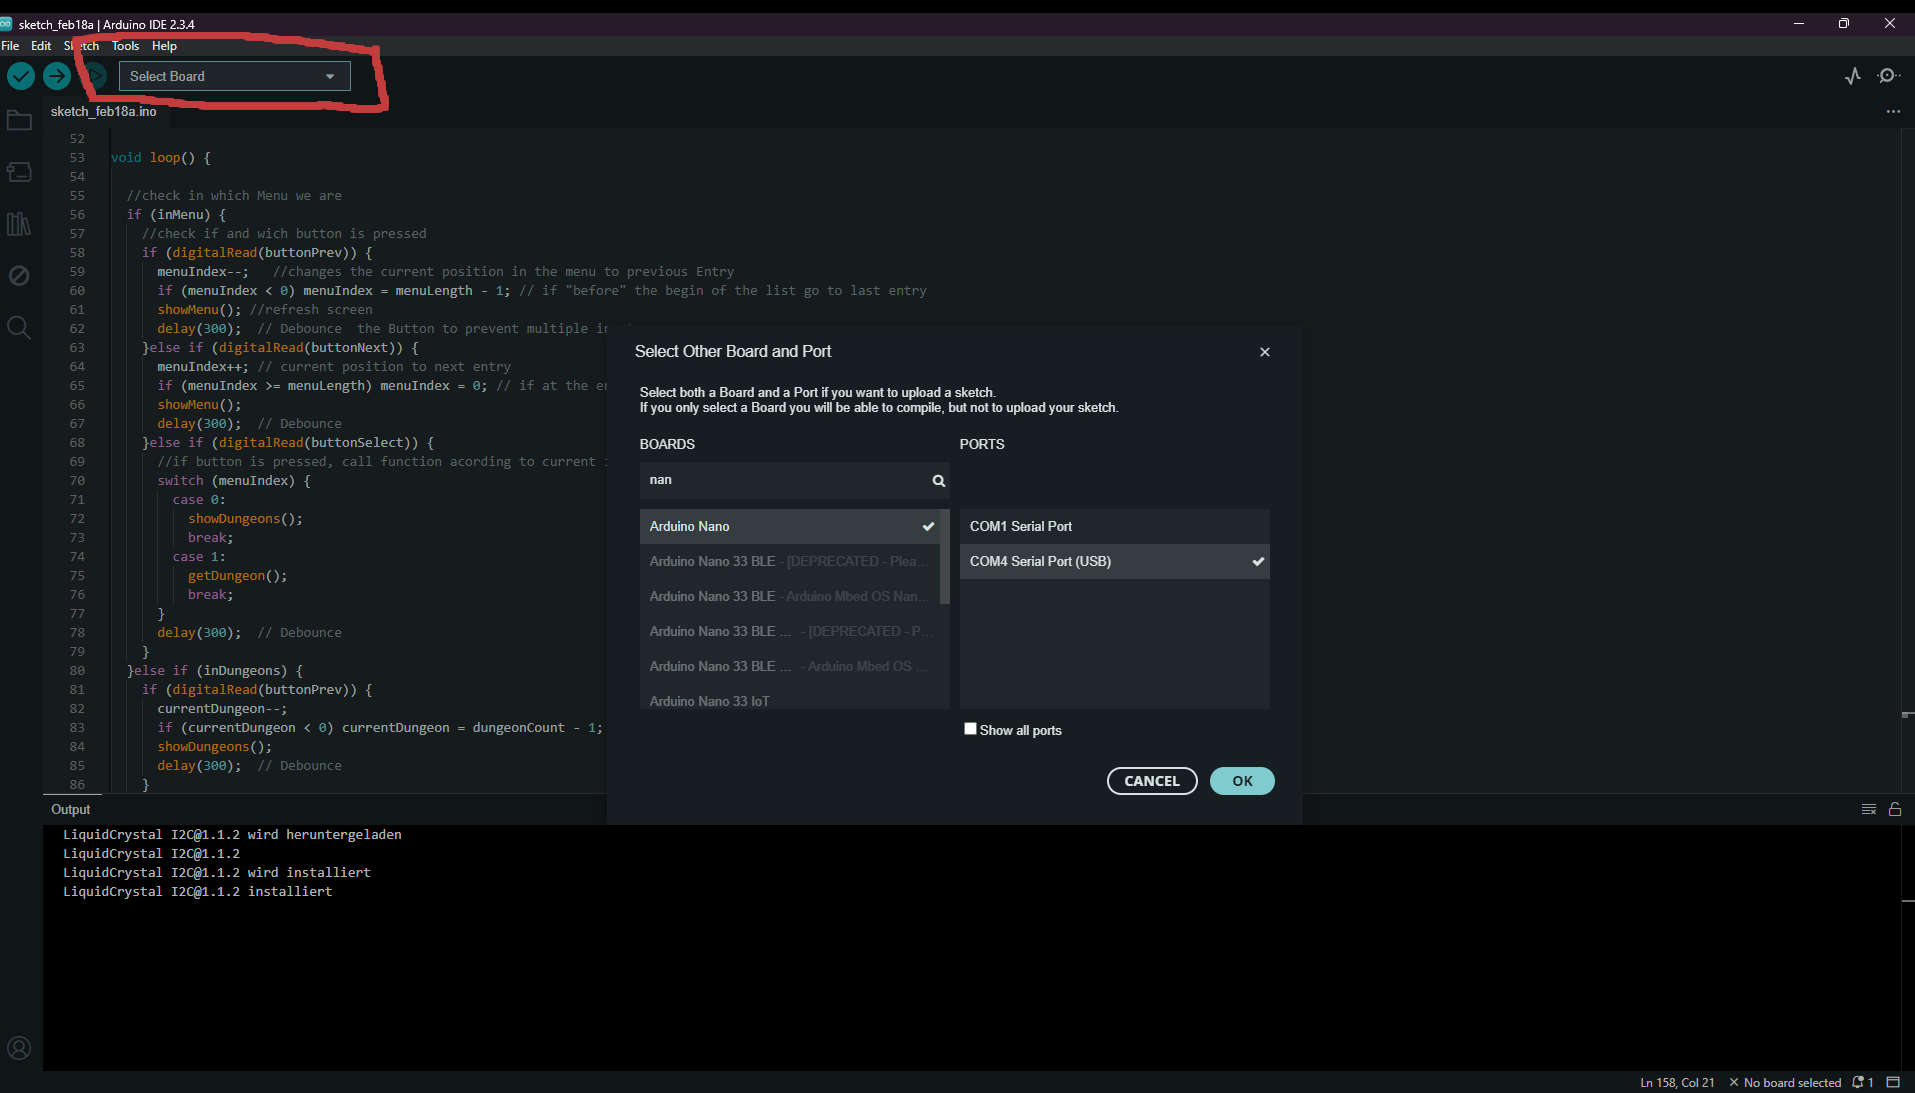Open the Search sidebar magnifier icon
The image size is (1915, 1093).
[x=19, y=327]
